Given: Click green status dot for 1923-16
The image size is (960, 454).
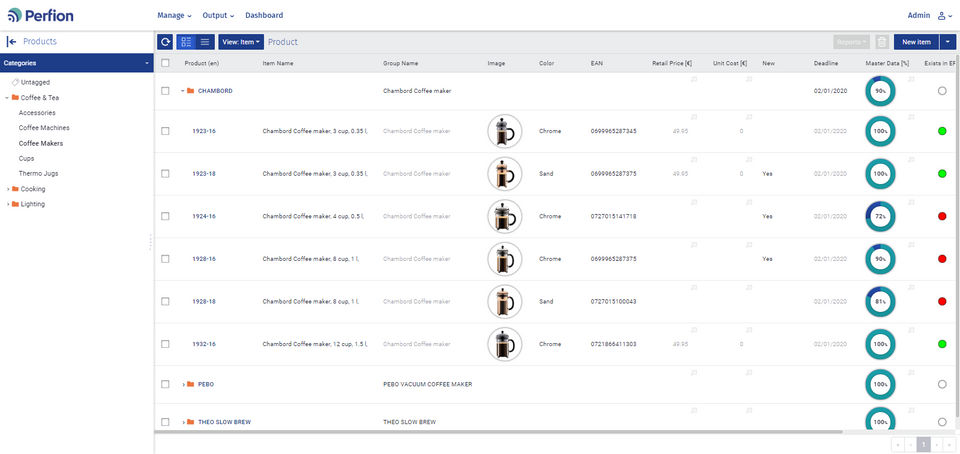Looking at the screenshot, I should pyautogui.click(x=942, y=131).
